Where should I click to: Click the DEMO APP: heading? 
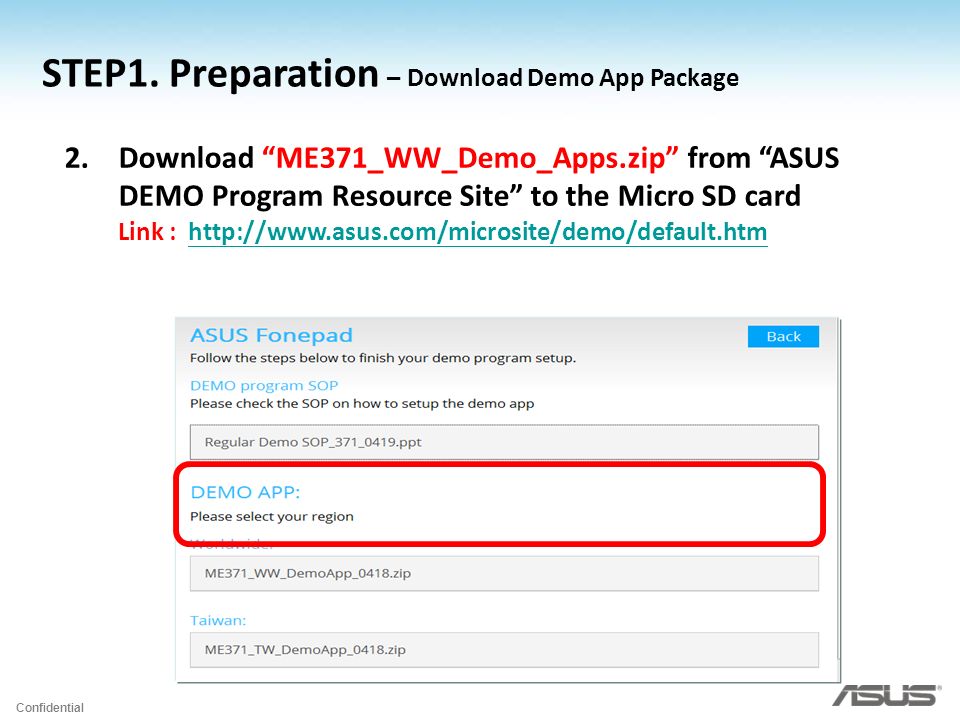coord(245,492)
